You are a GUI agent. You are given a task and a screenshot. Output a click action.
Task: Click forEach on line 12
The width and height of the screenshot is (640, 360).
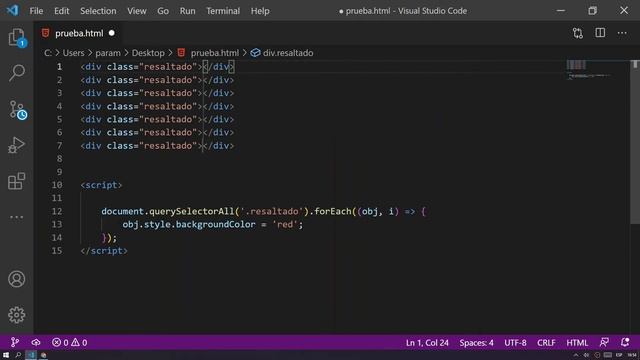coord(333,211)
